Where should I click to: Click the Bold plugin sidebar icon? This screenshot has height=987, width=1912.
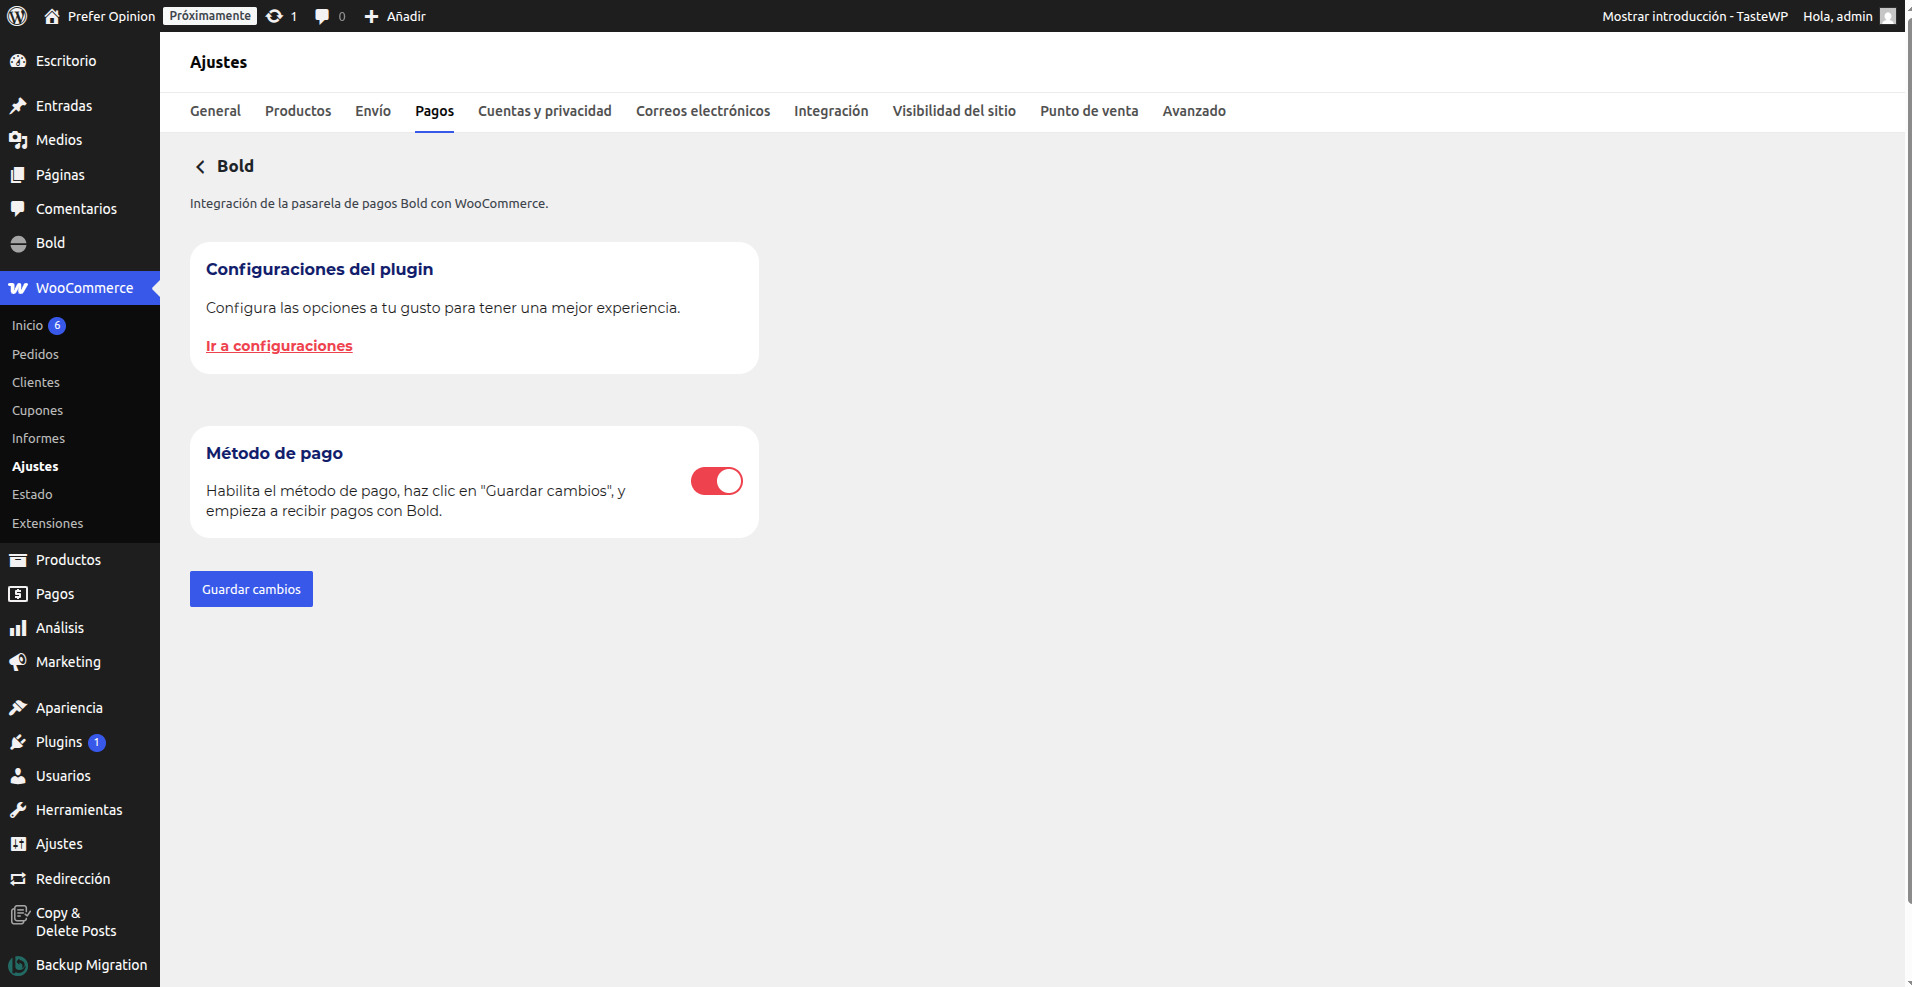tap(18, 243)
